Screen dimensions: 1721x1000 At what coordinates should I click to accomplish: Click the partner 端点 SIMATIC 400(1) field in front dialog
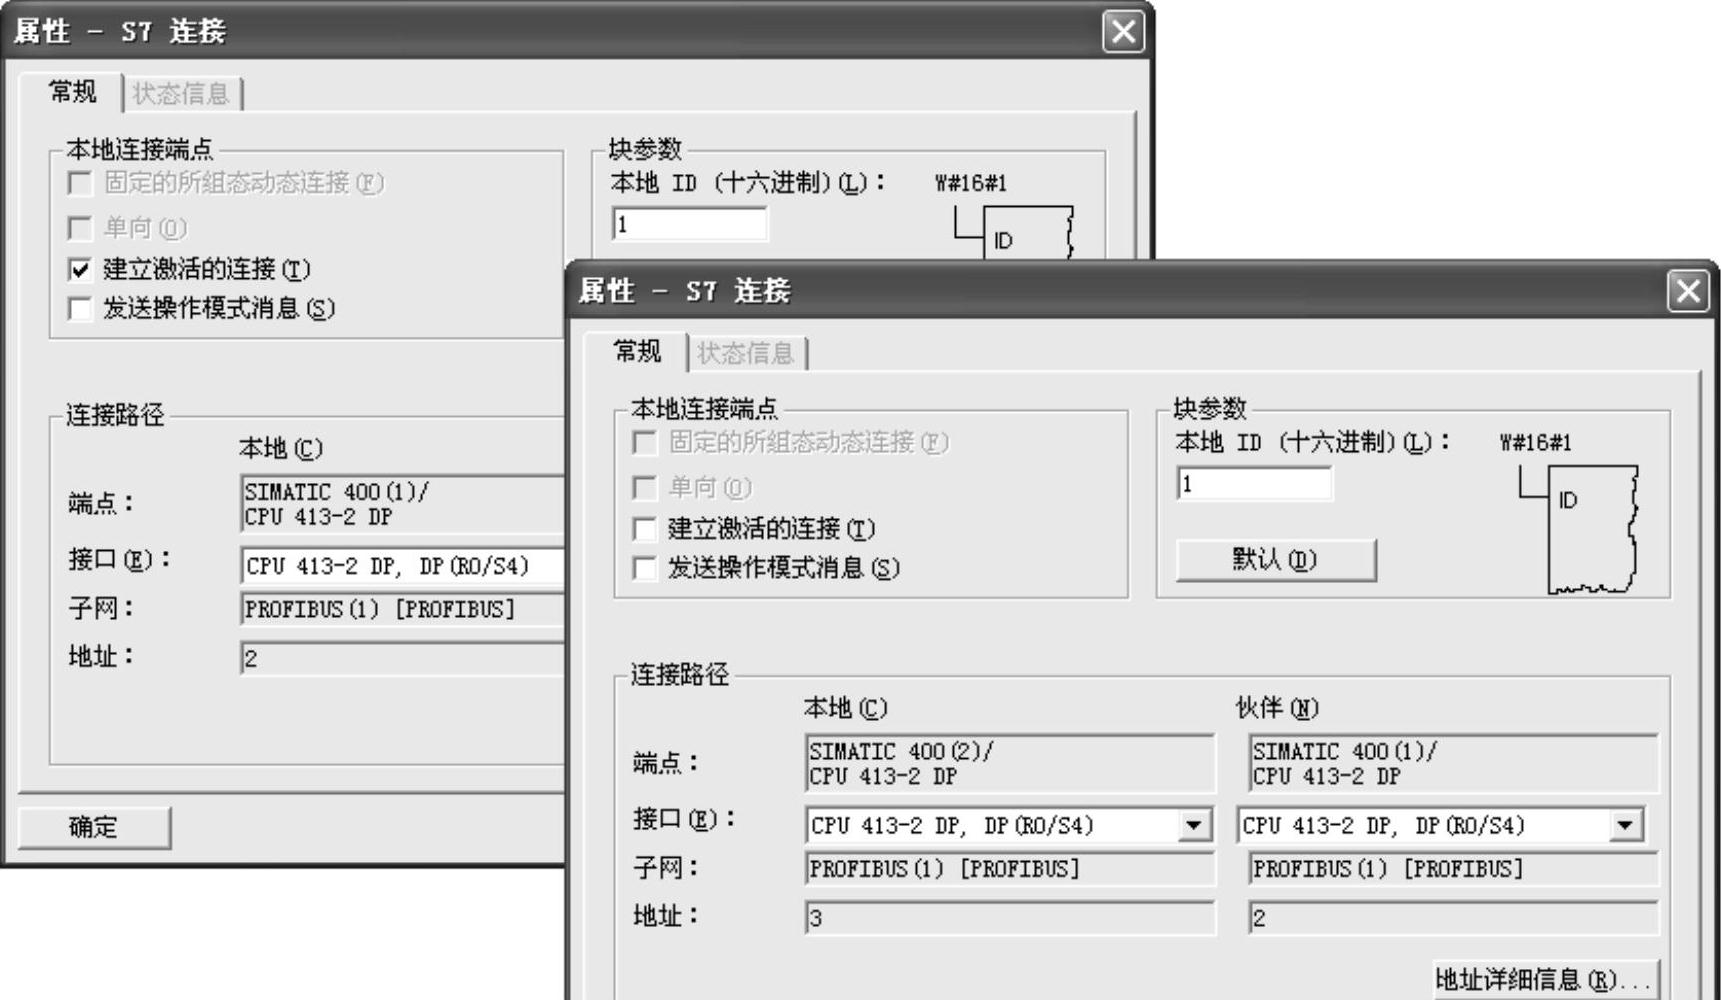pyautogui.click(x=1453, y=764)
